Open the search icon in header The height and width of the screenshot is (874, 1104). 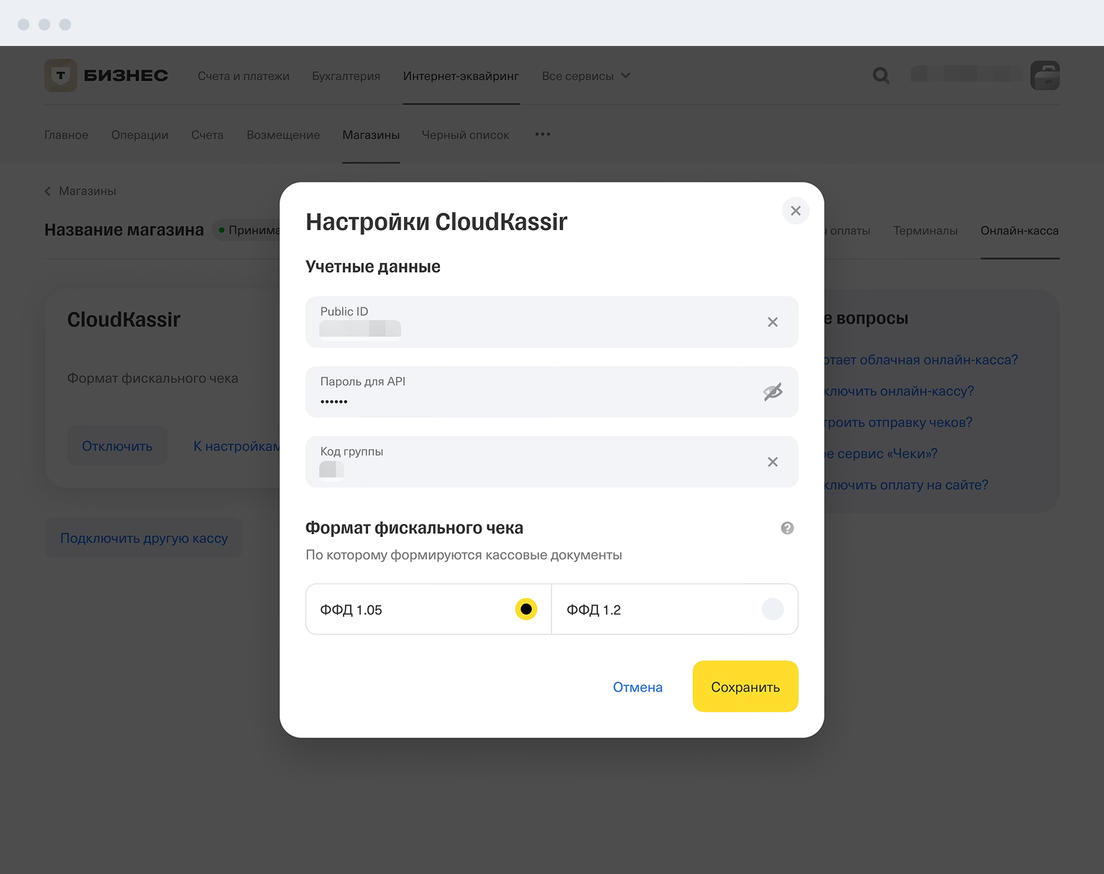881,75
